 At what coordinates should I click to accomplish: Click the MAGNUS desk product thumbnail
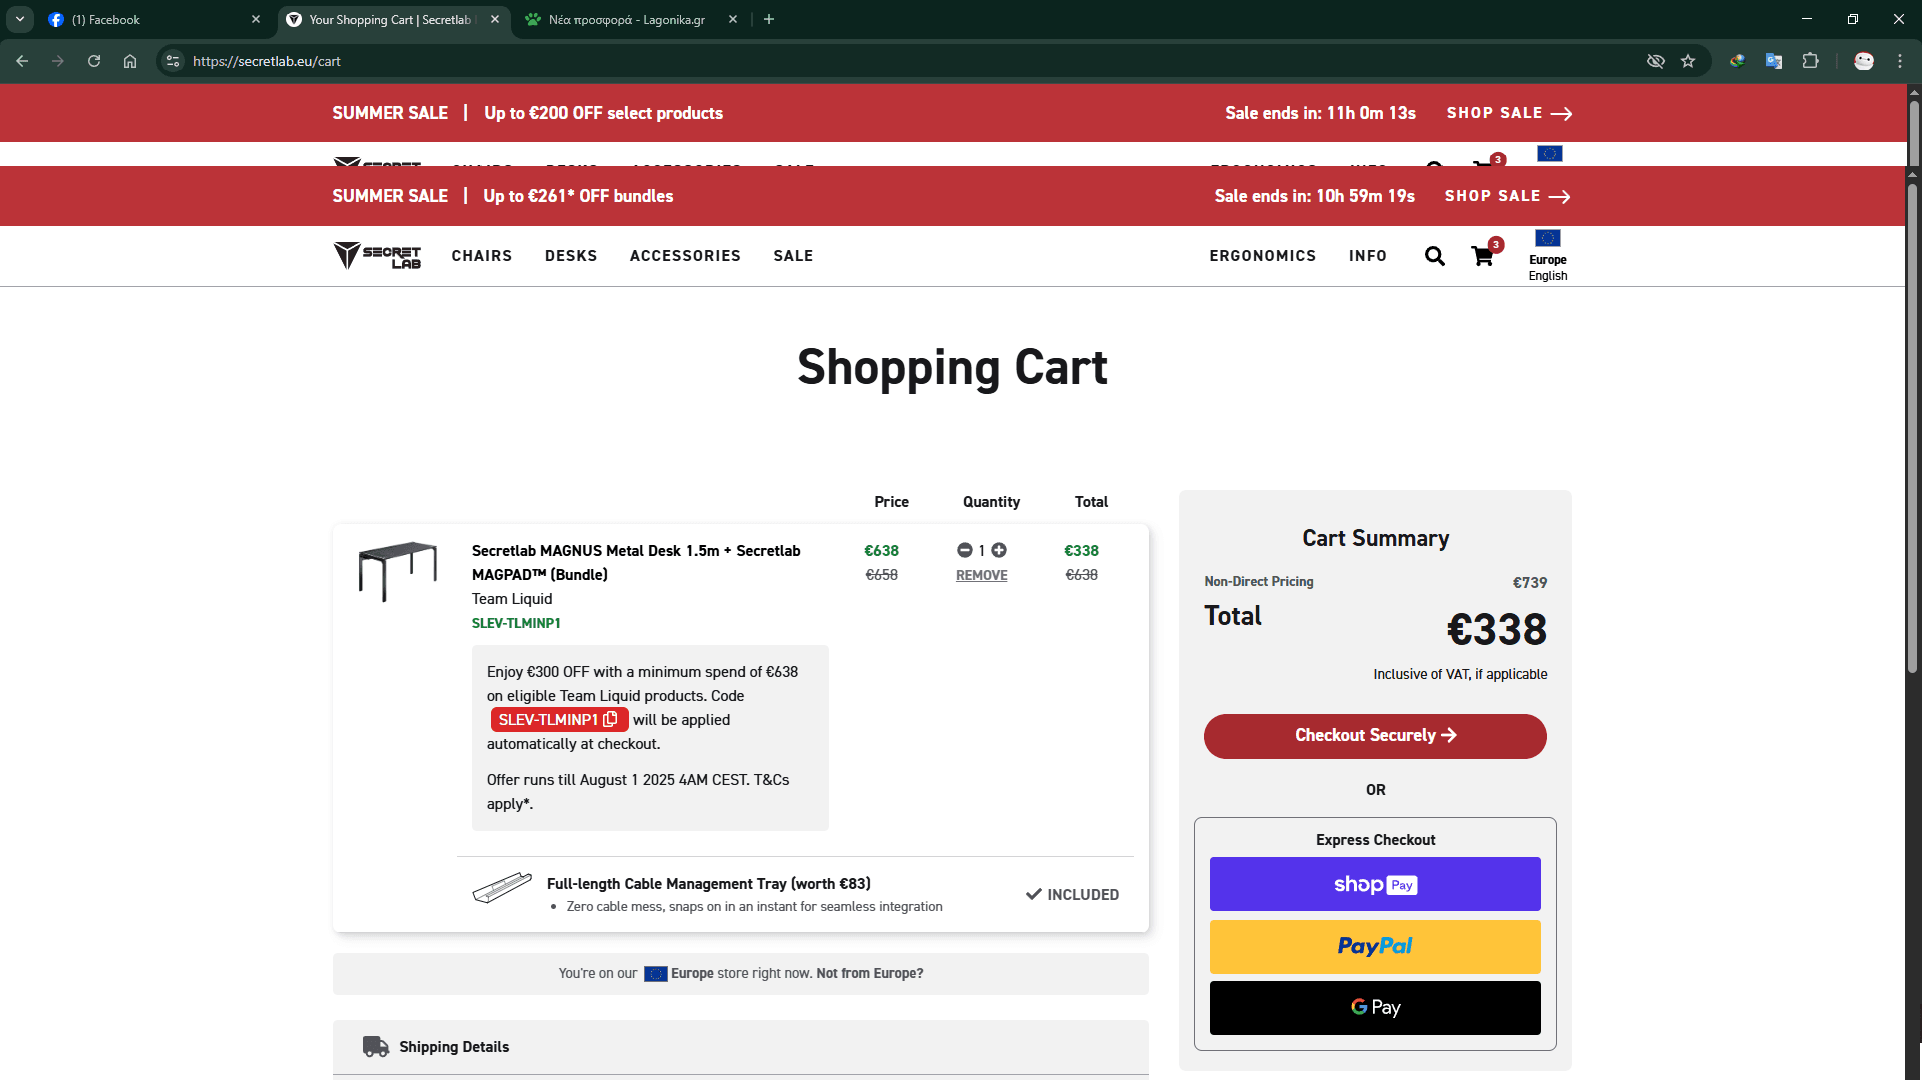(x=398, y=571)
